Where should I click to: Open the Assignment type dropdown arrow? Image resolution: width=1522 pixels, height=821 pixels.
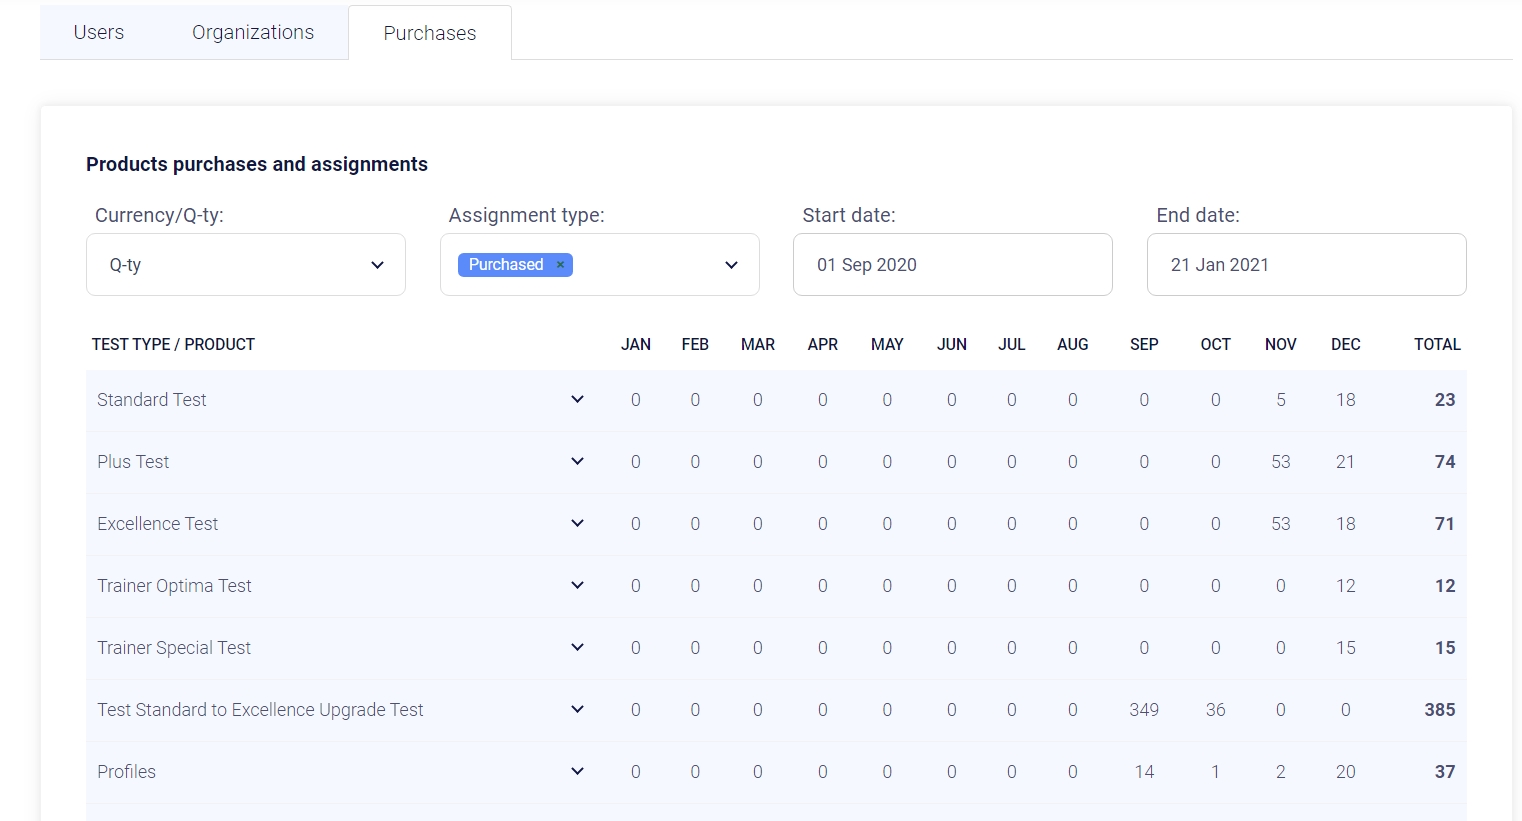[x=731, y=265]
